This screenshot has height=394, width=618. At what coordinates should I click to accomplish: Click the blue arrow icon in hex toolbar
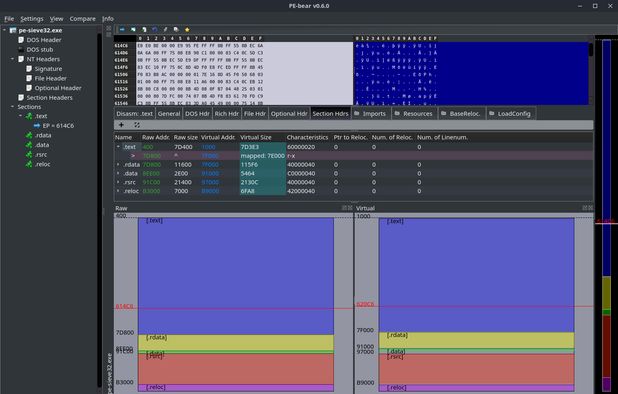tap(122, 30)
